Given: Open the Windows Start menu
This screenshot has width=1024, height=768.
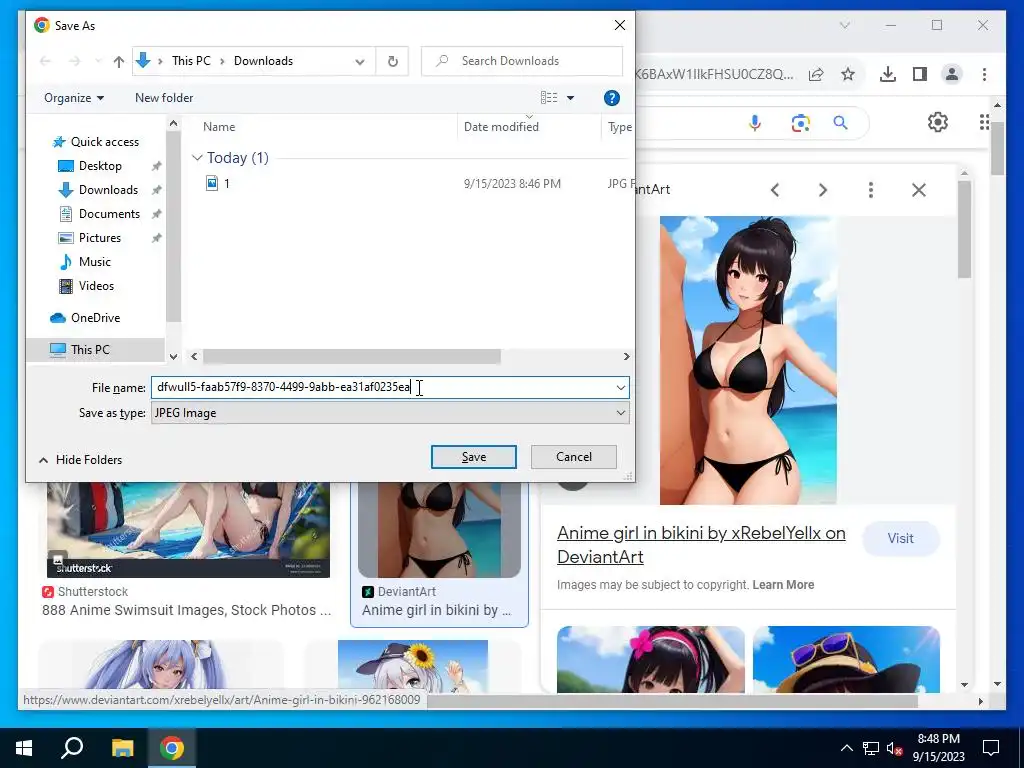Looking at the screenshot, I should click(x=24, y=748).
